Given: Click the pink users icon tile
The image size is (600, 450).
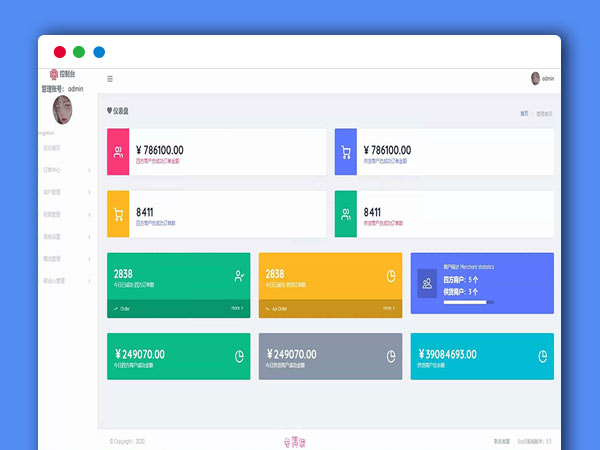Looking at the screenshot, I should pyautogui.click(x=118, y=152).
